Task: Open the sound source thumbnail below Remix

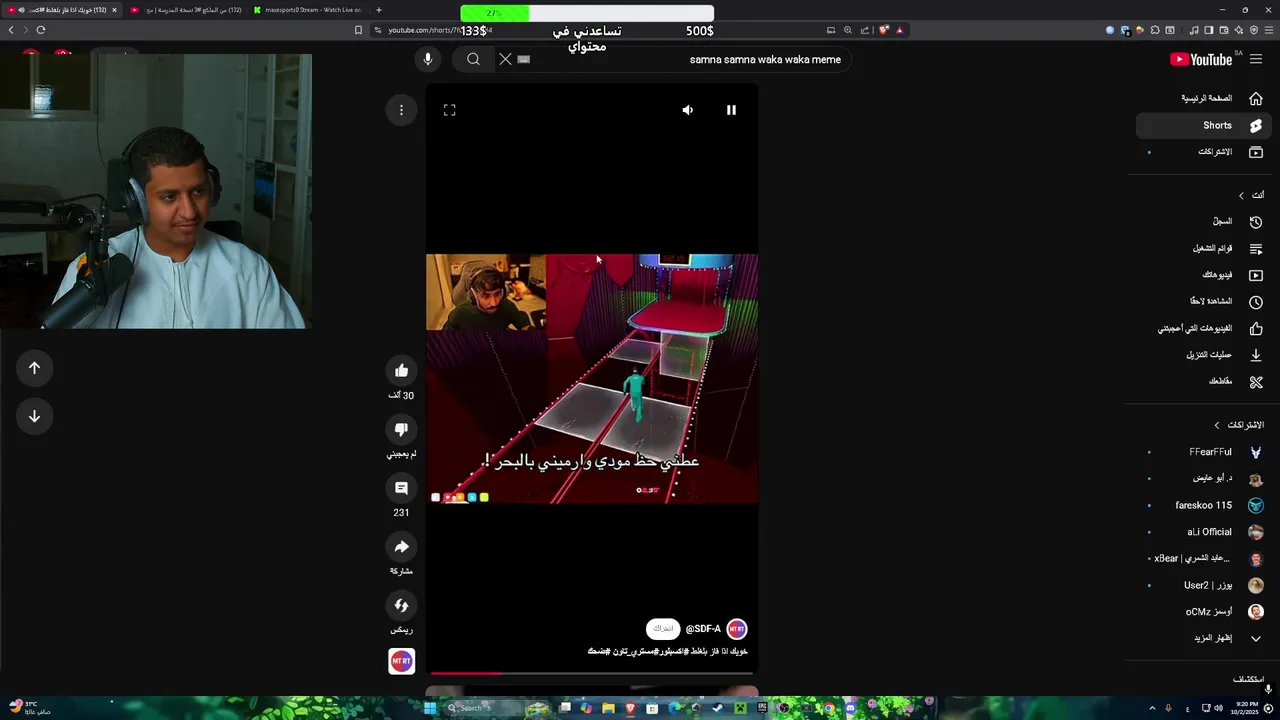Action: [x=401, y=661]
